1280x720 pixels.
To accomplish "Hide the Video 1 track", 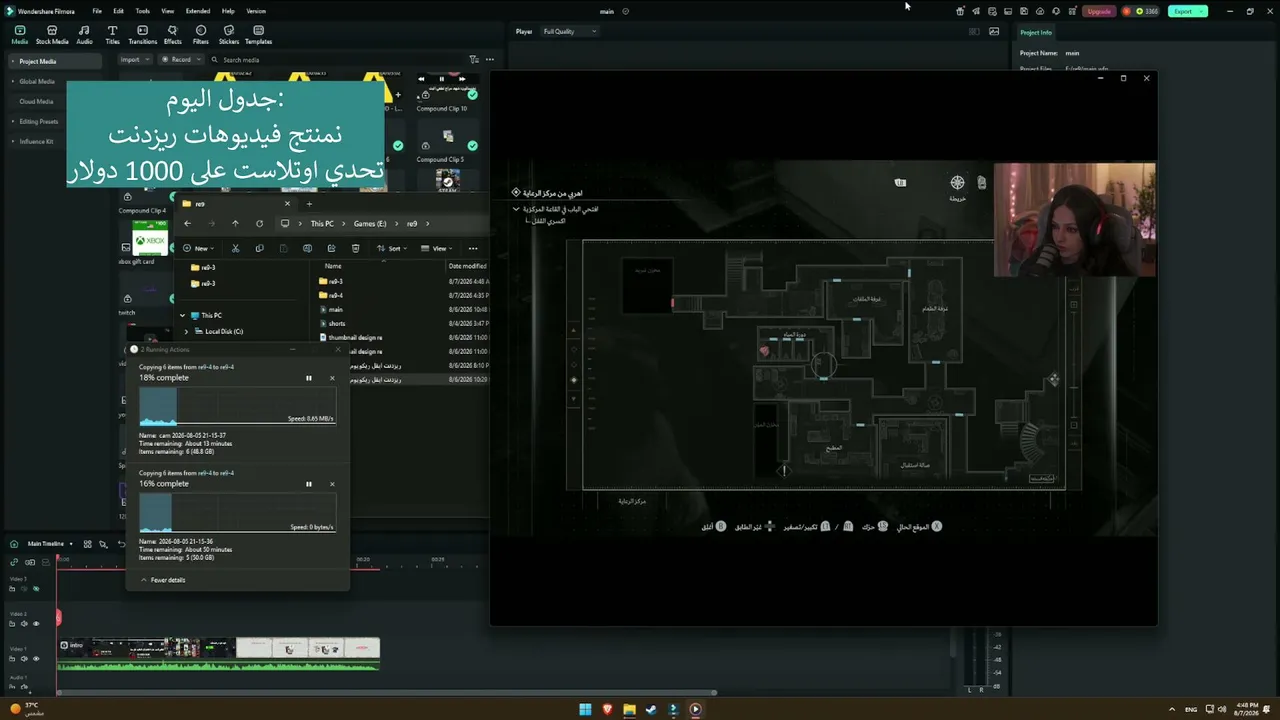I will (x=36, y=659).
